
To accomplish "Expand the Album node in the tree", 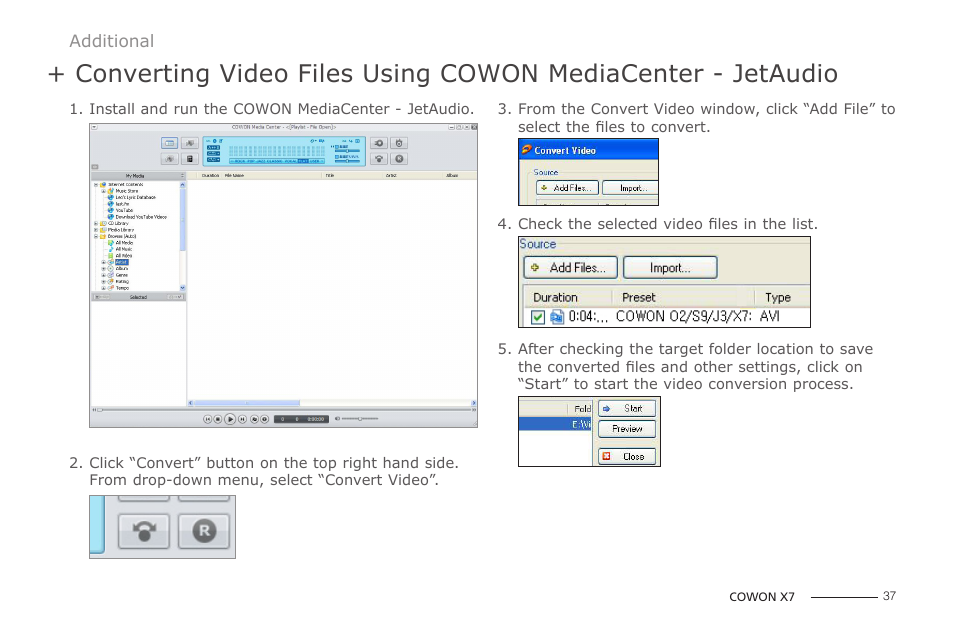I will [x=103, y=268].
